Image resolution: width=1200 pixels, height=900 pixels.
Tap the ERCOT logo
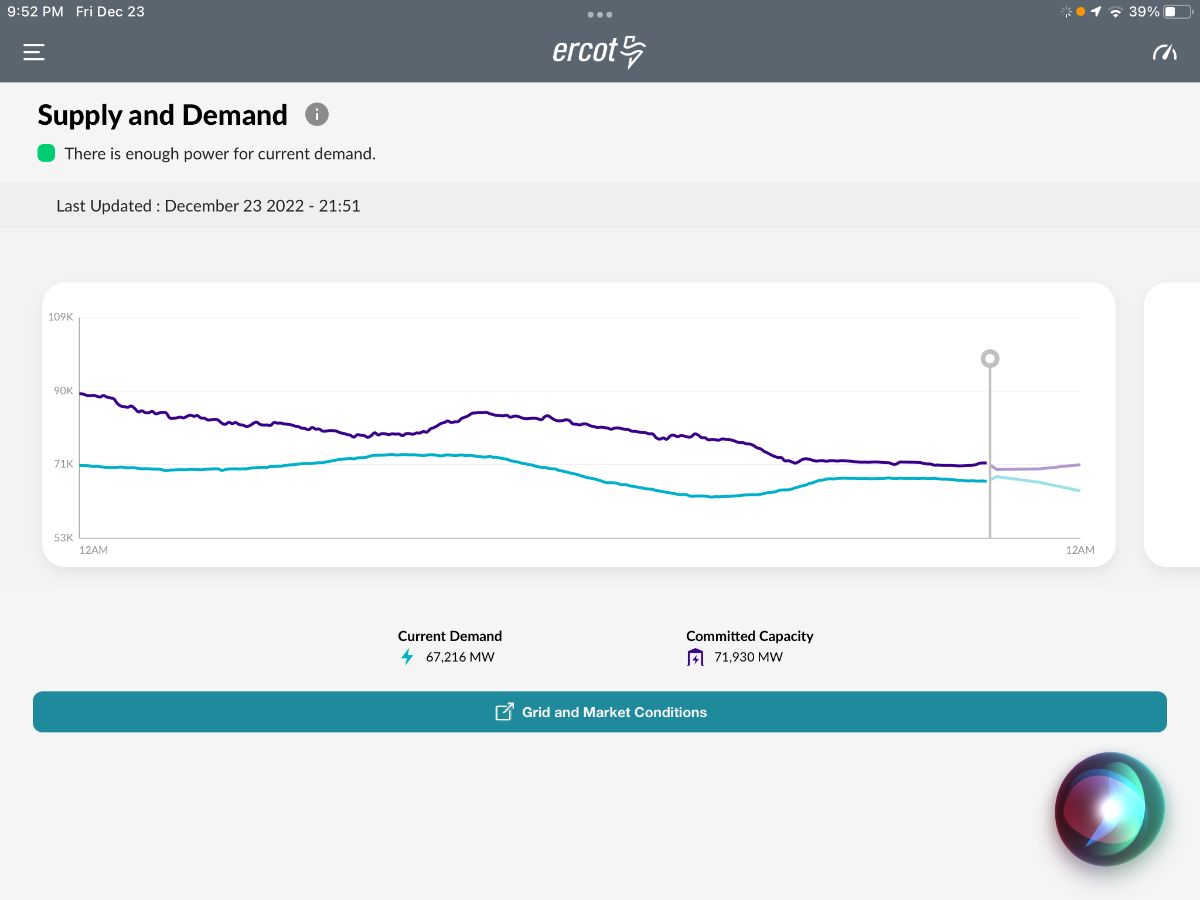pyautogui.click(x=599, y=50)
